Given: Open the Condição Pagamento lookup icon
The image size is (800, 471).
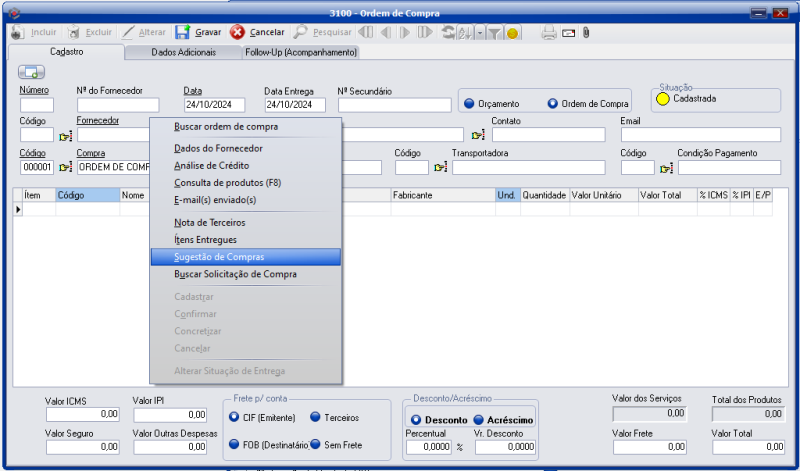Looking at the screenshot, I should coord(665,168).
